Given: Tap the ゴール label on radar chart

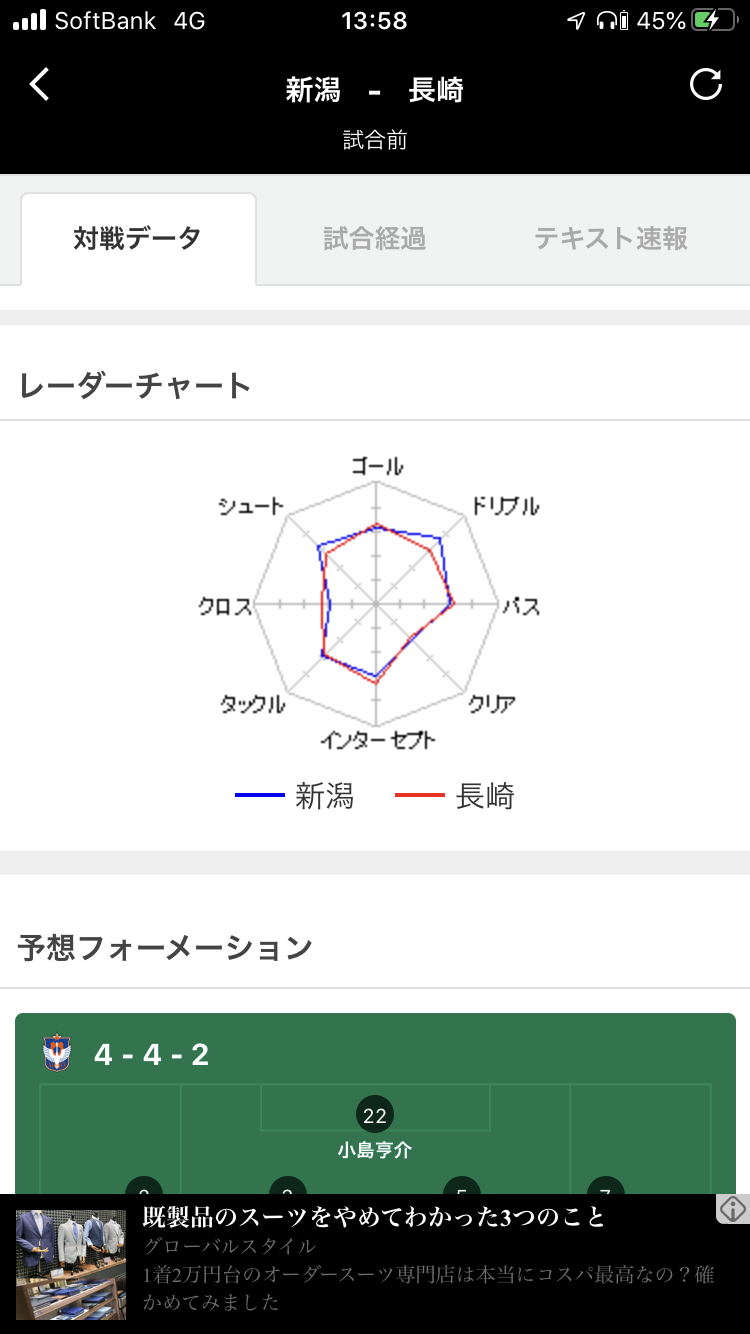Looking at the screenshot, I should pos(377,466).
